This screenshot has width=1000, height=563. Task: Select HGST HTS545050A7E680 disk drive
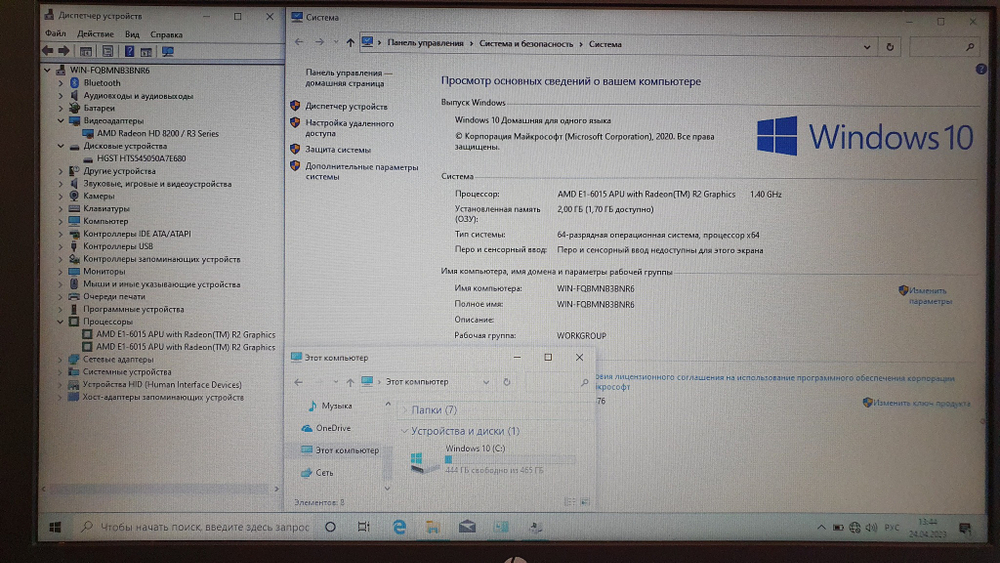(x=142, y=158)
